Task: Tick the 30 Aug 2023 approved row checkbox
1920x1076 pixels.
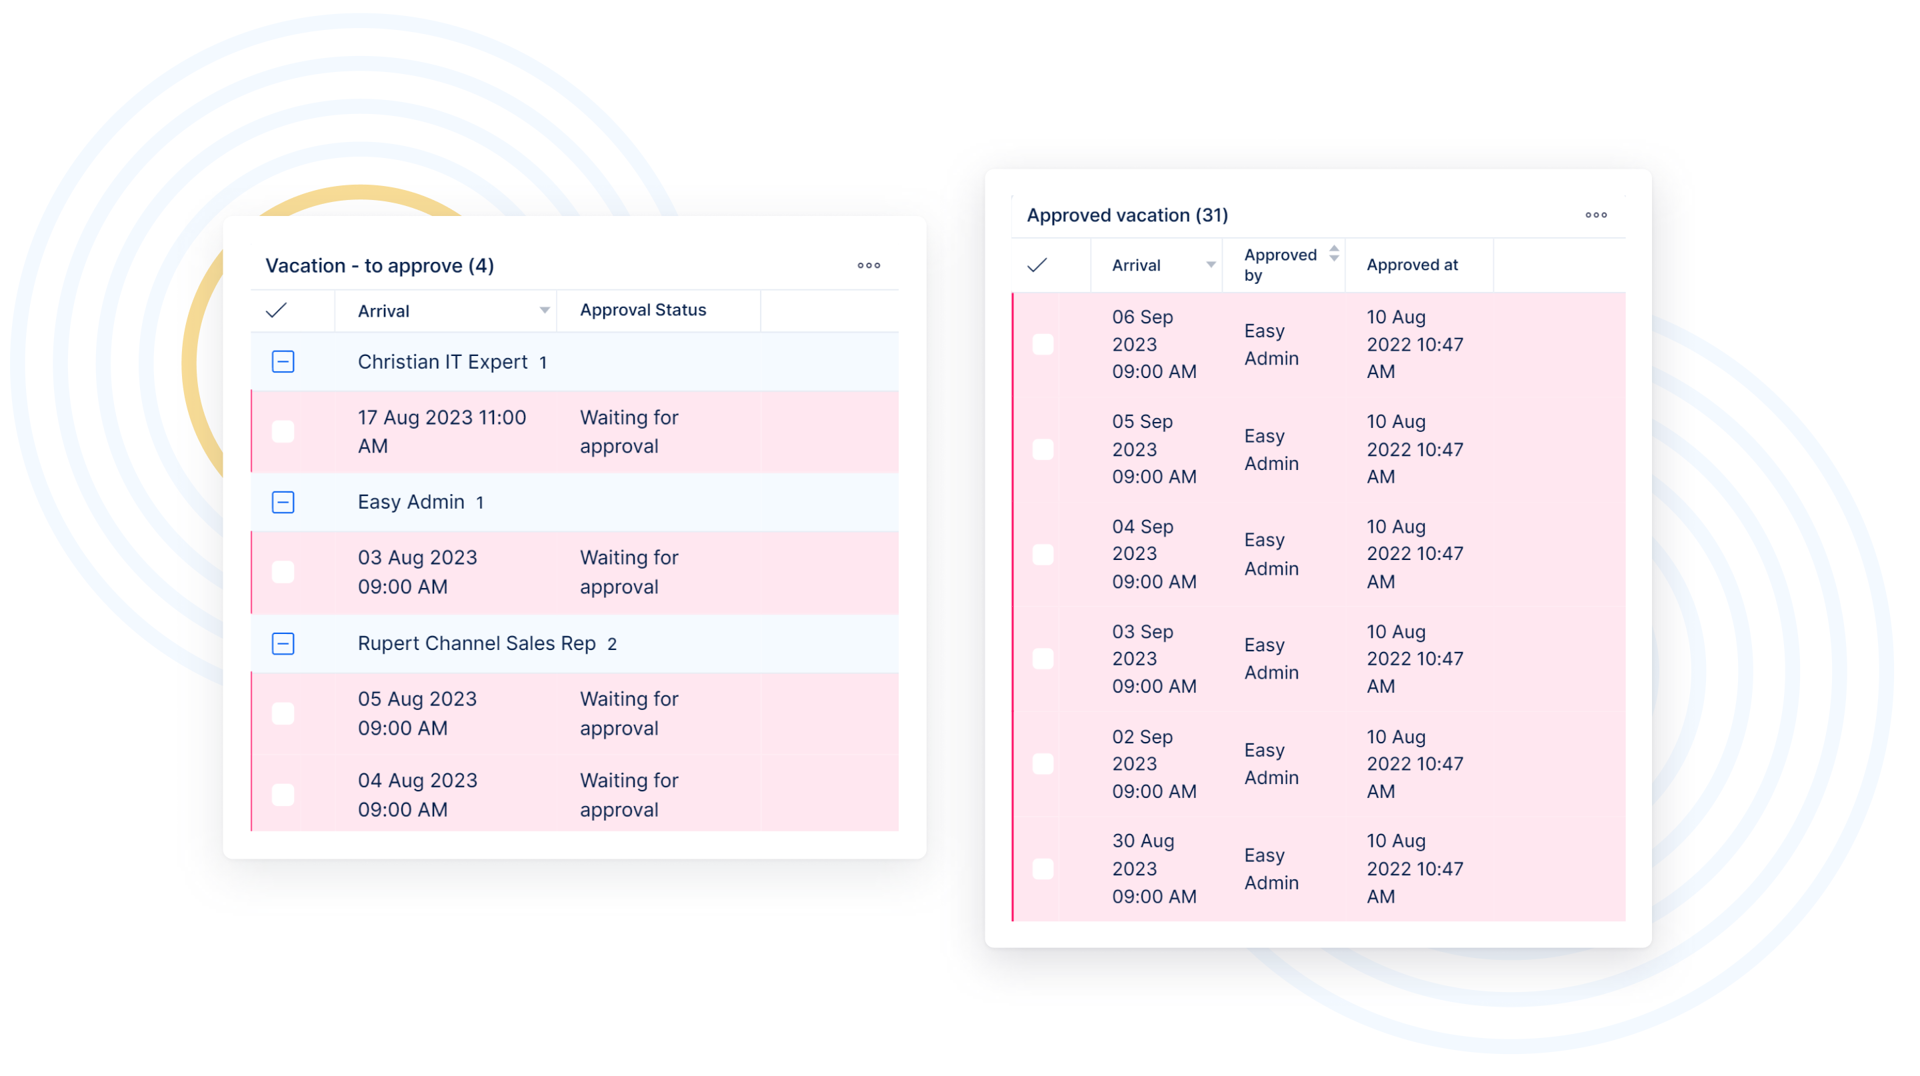Action: [x=1043, y=869]
